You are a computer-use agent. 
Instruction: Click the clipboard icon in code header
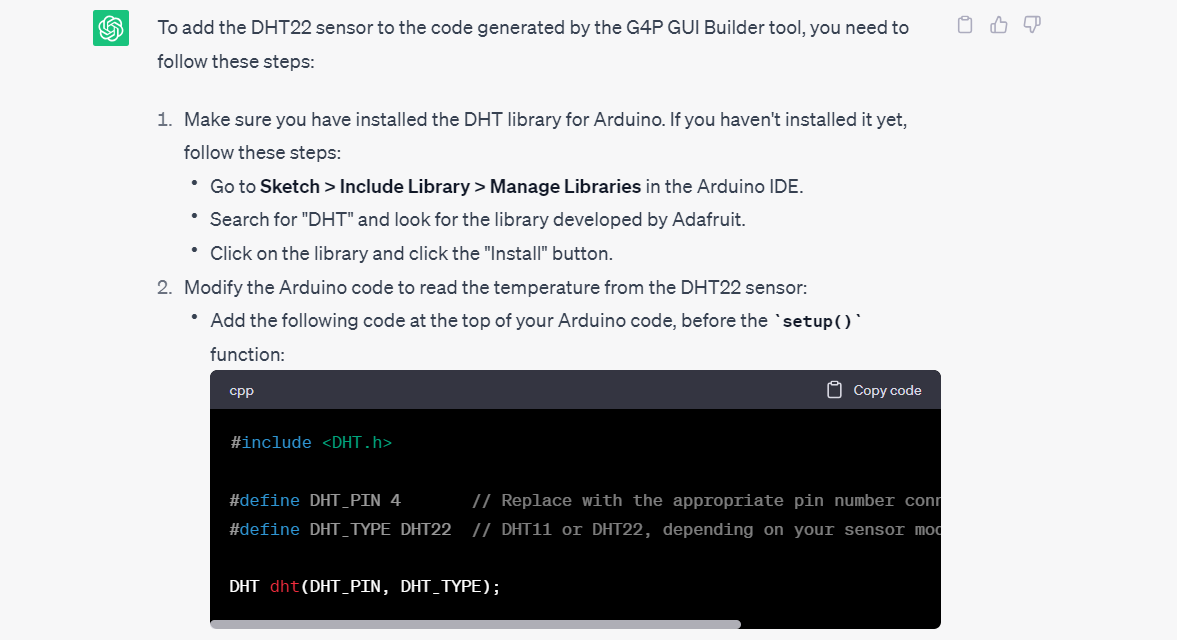point(834,390)
